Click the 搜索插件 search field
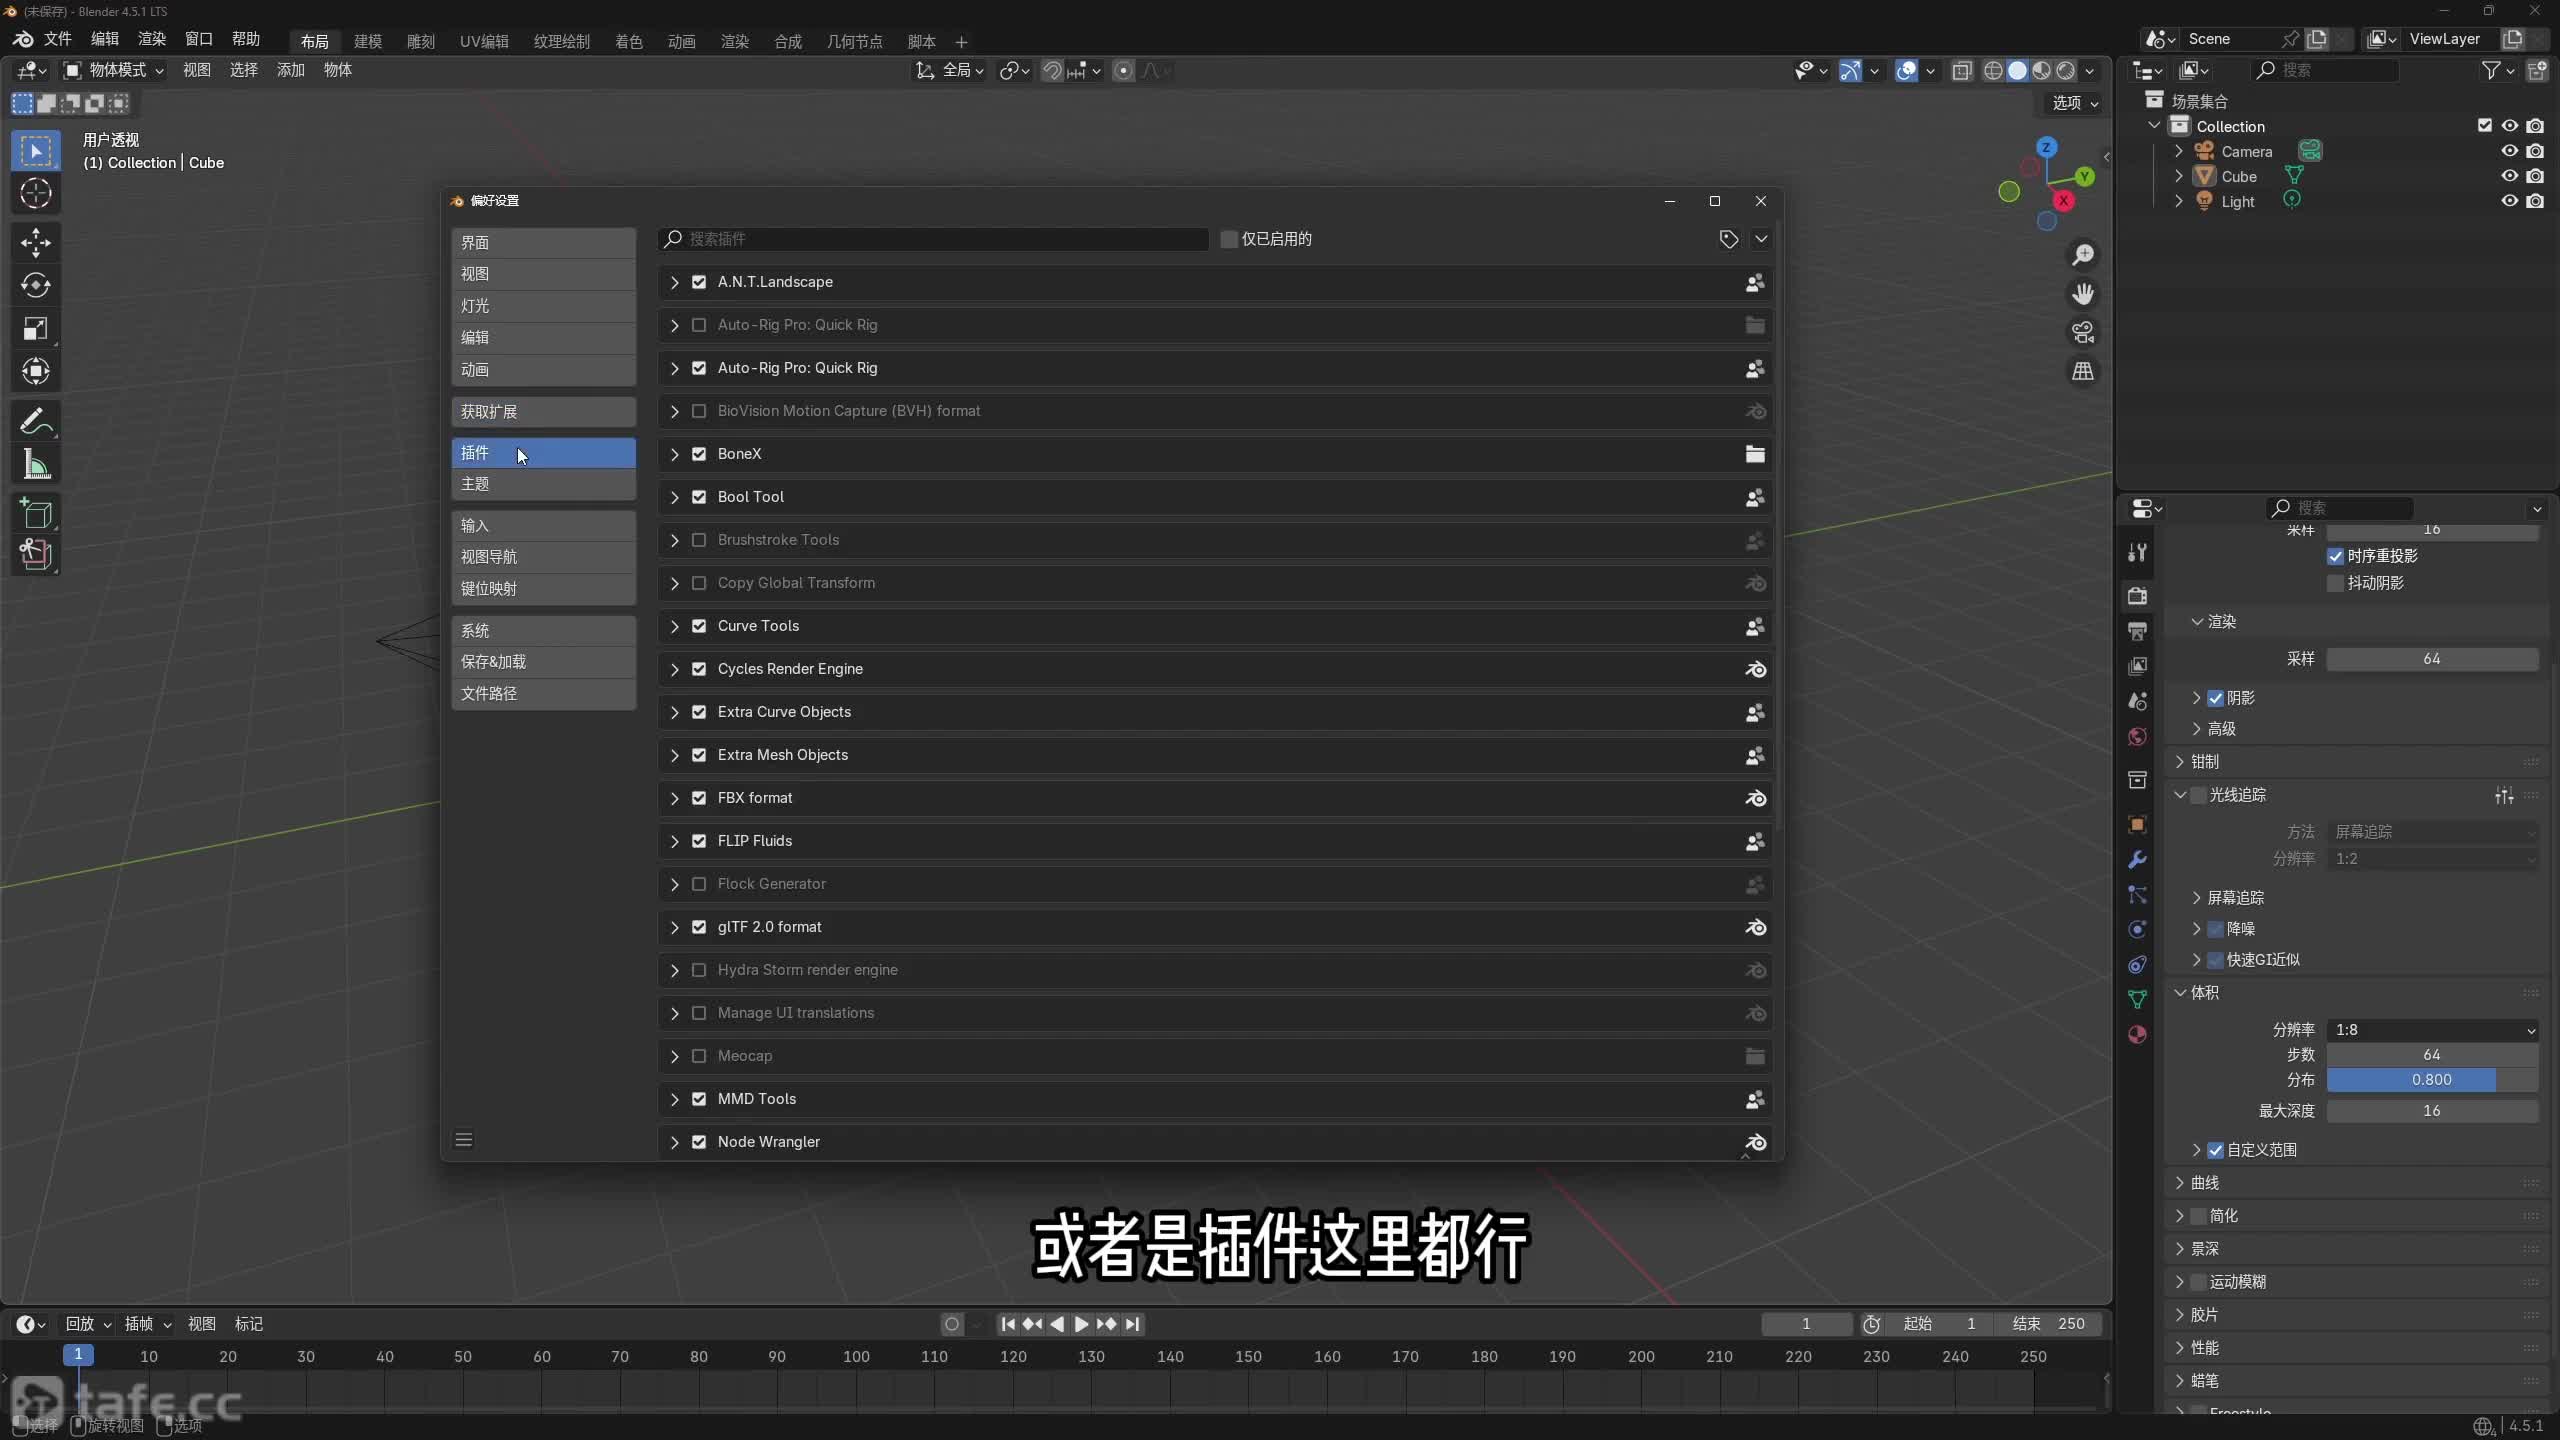Image resolution: width=2560 pixels, height=1440 pixels. (934, 239)
